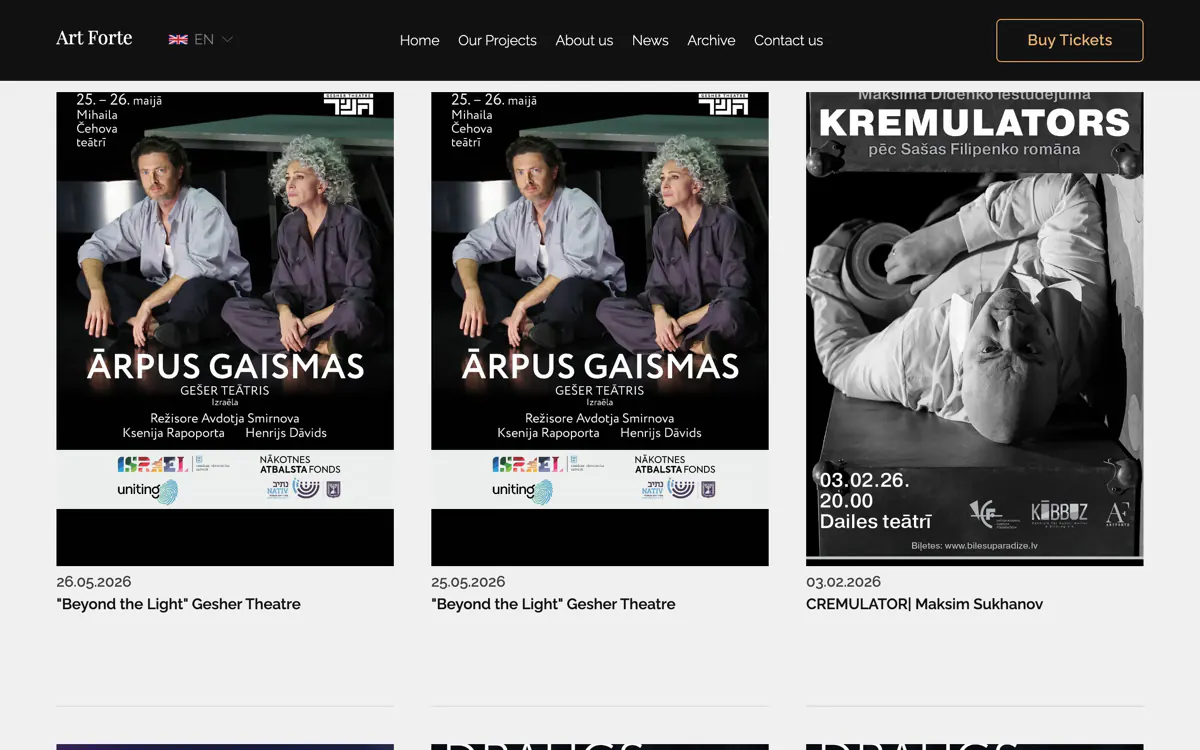Select the date text 25.05.2026
This screenshot has height=750, width=1200.
[468, 582]
